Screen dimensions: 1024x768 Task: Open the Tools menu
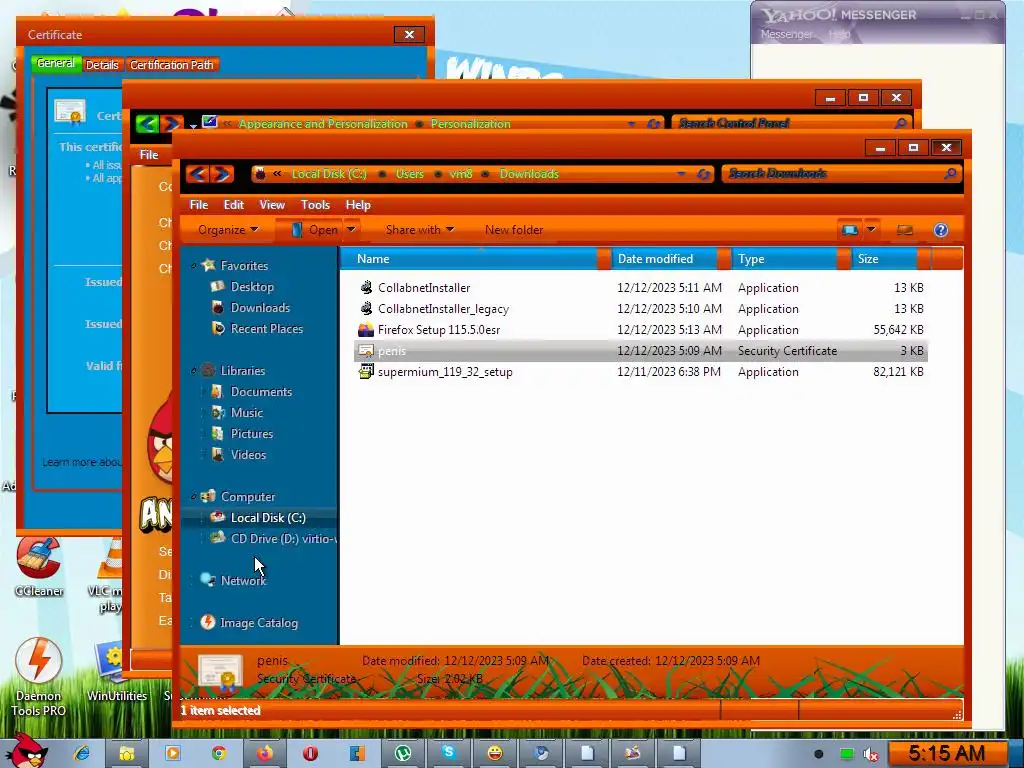click(315, 204)
